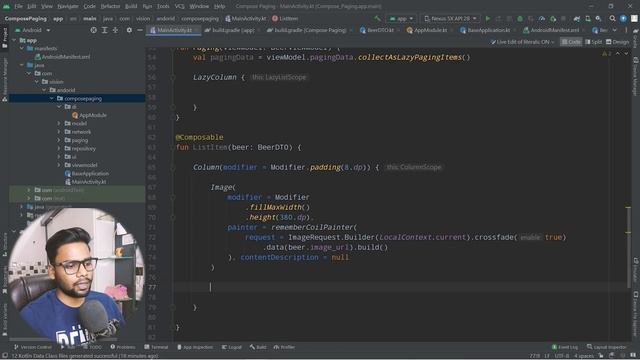This screenshot has height=360, width=640.
Task: Expand the model package
Action: click(59, 123)
